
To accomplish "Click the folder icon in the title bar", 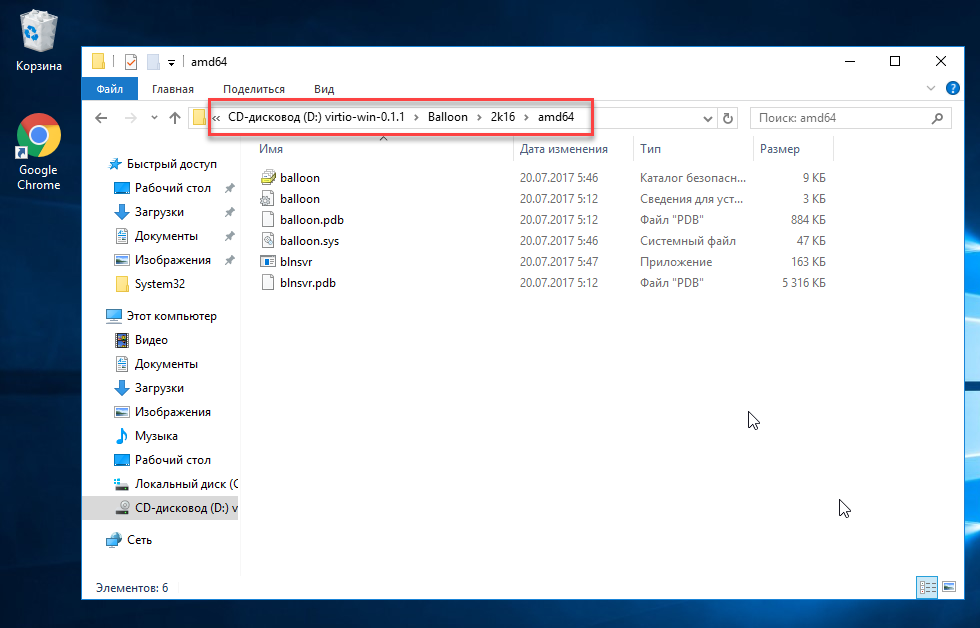I will pyautogui.click(x=98, y=62).
